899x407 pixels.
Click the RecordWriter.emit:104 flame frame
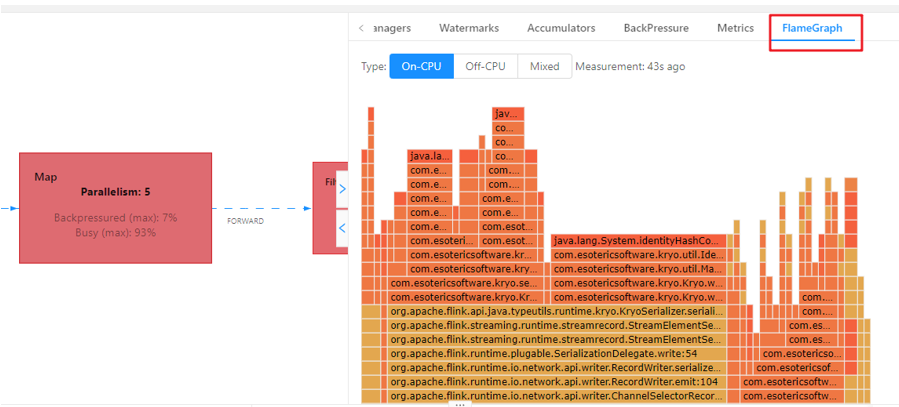(x=556, y=381)
